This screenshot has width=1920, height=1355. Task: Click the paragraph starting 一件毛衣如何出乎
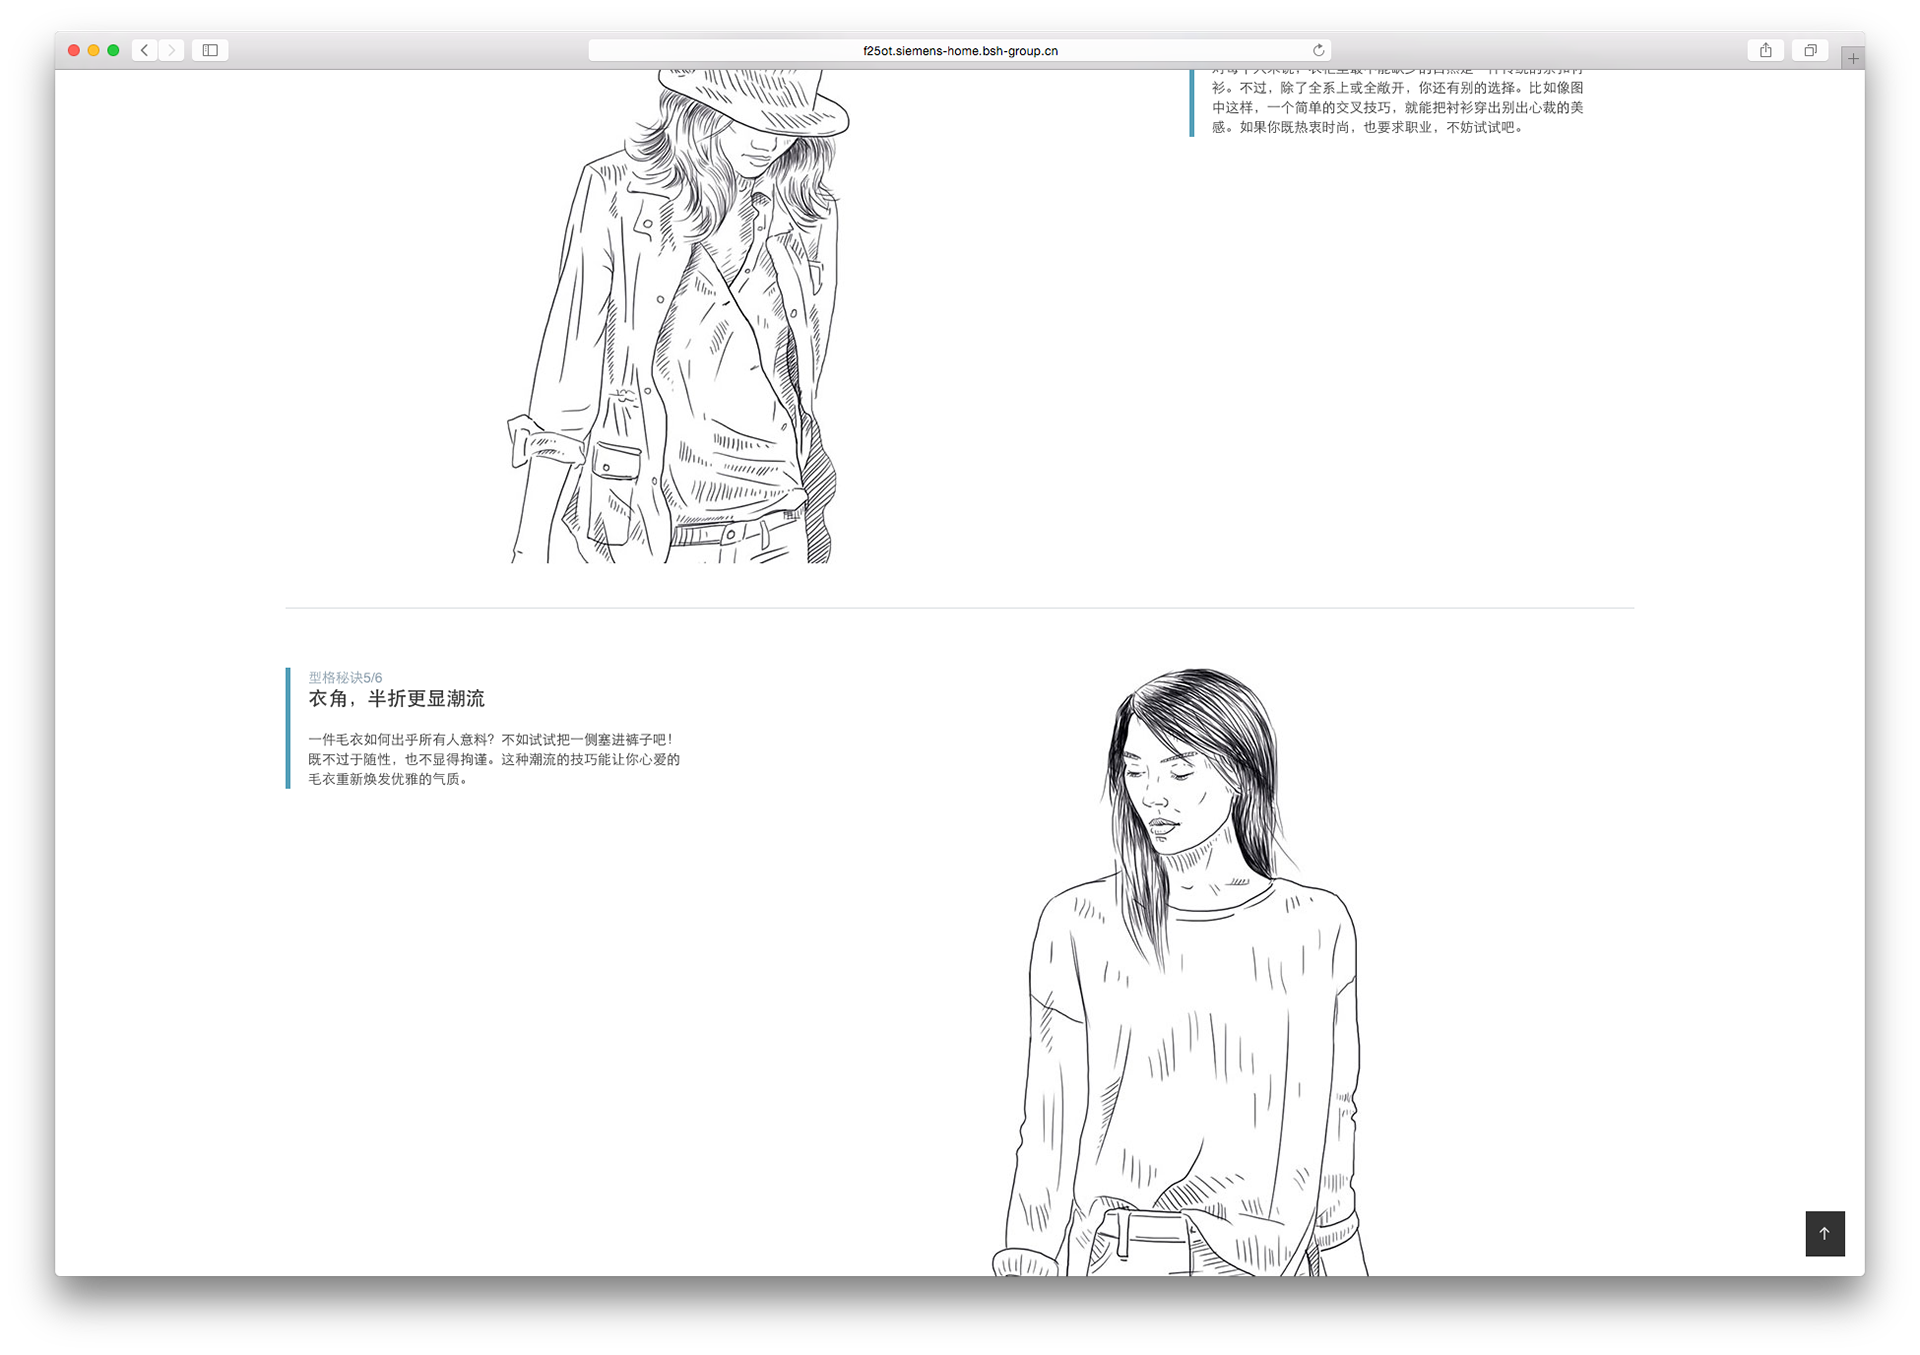(494, 759)
